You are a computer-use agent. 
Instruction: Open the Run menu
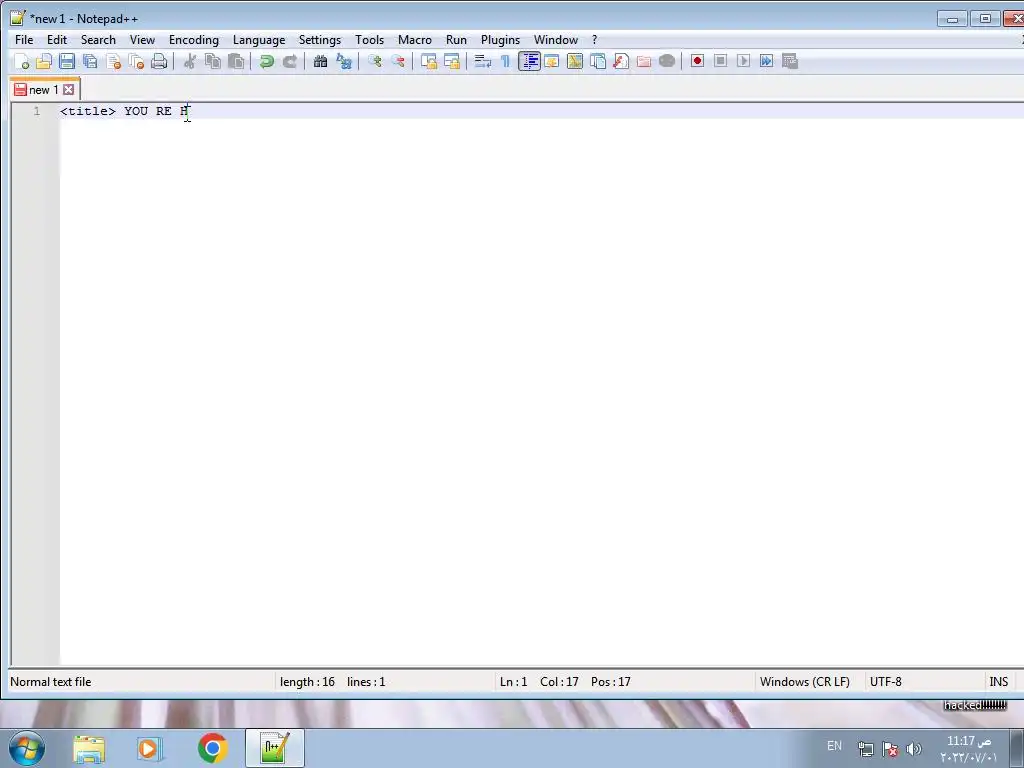point(456,40)
